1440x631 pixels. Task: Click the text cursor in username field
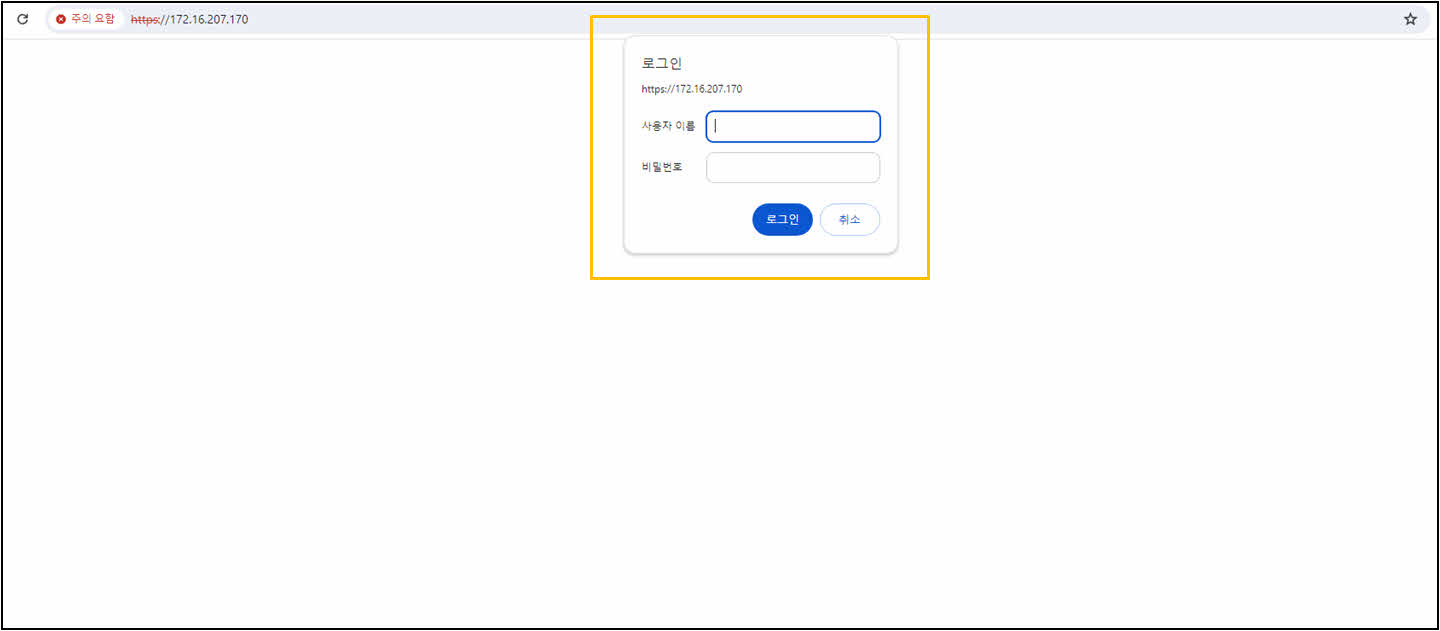point(716,127)
